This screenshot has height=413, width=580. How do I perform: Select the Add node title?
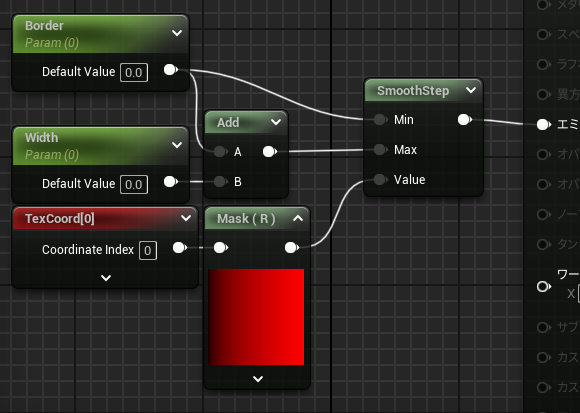(228, 122)
